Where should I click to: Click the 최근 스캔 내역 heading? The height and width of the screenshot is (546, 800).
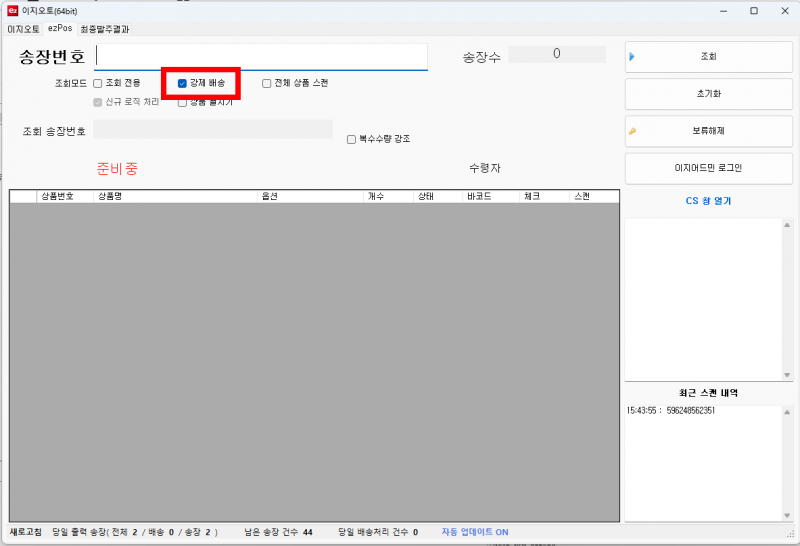[708, 393]
